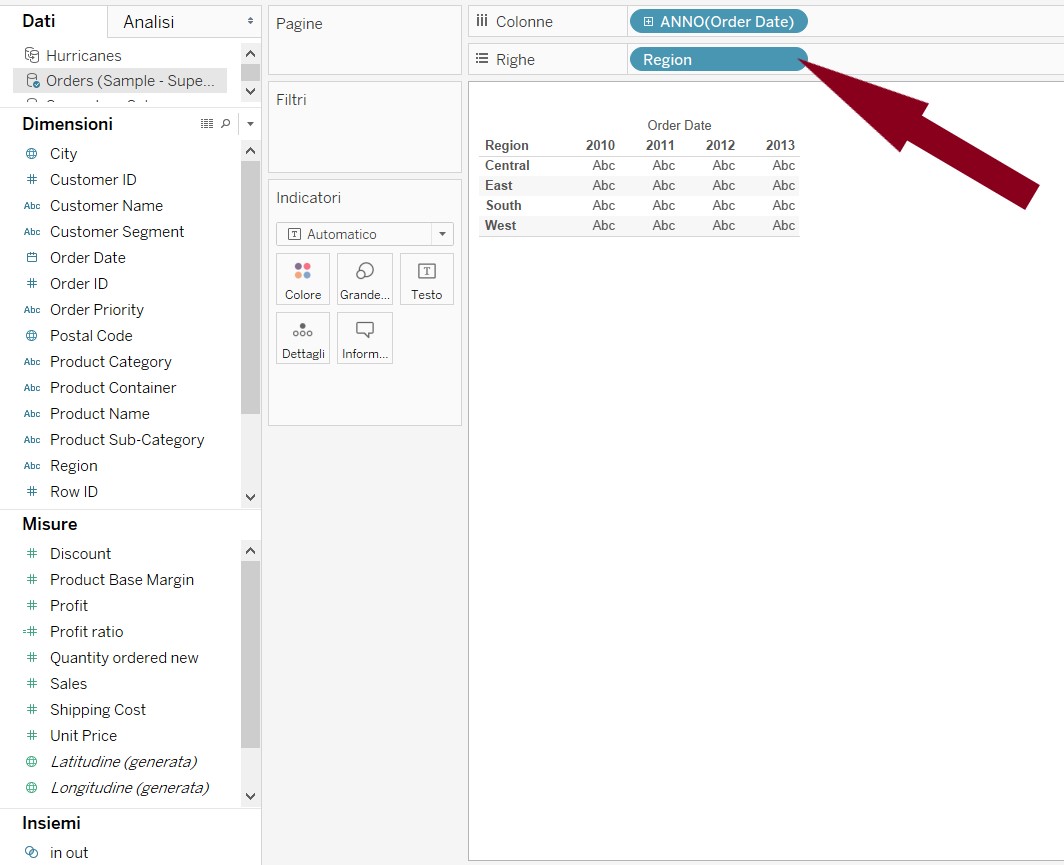1064x865 pixels.
Task: Click the Colonne shelf icon
Action: click(x=483, y=21)
